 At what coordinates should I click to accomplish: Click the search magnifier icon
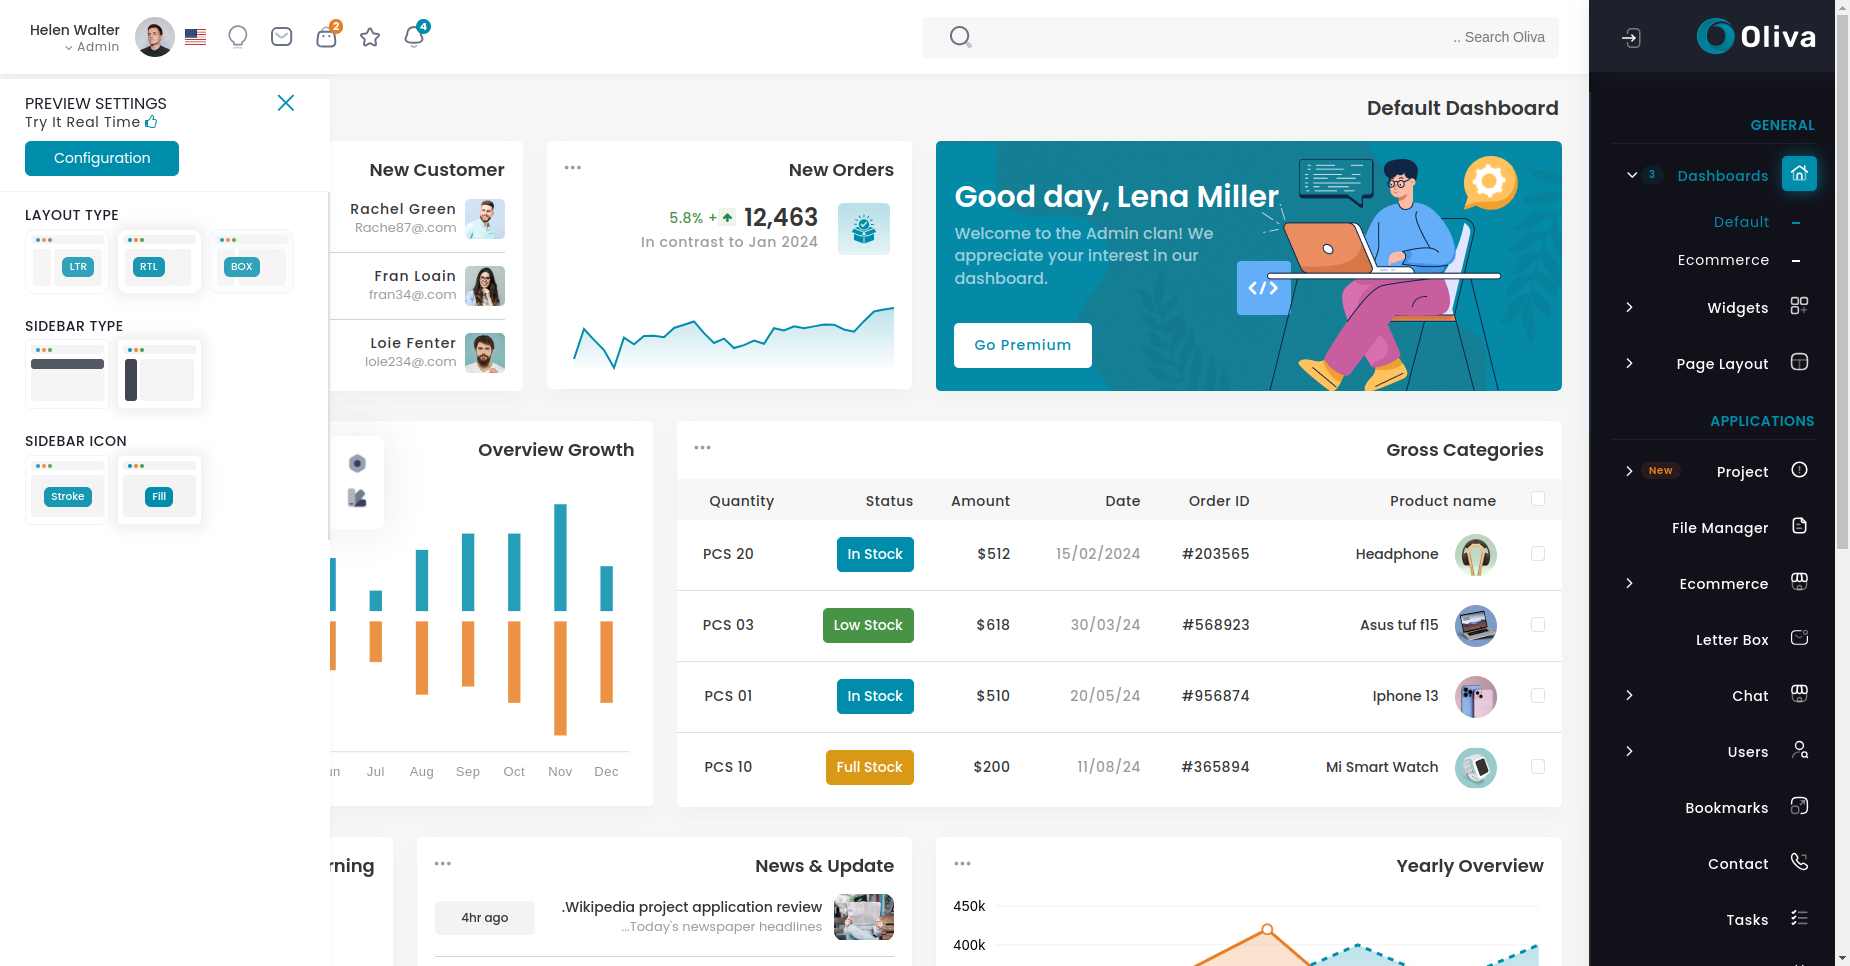coord(960,37)
